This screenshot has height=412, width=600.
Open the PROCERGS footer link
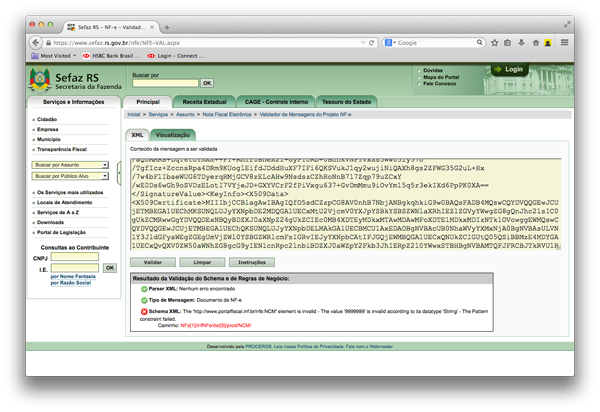pyautogui.click(x=258, y=347)
